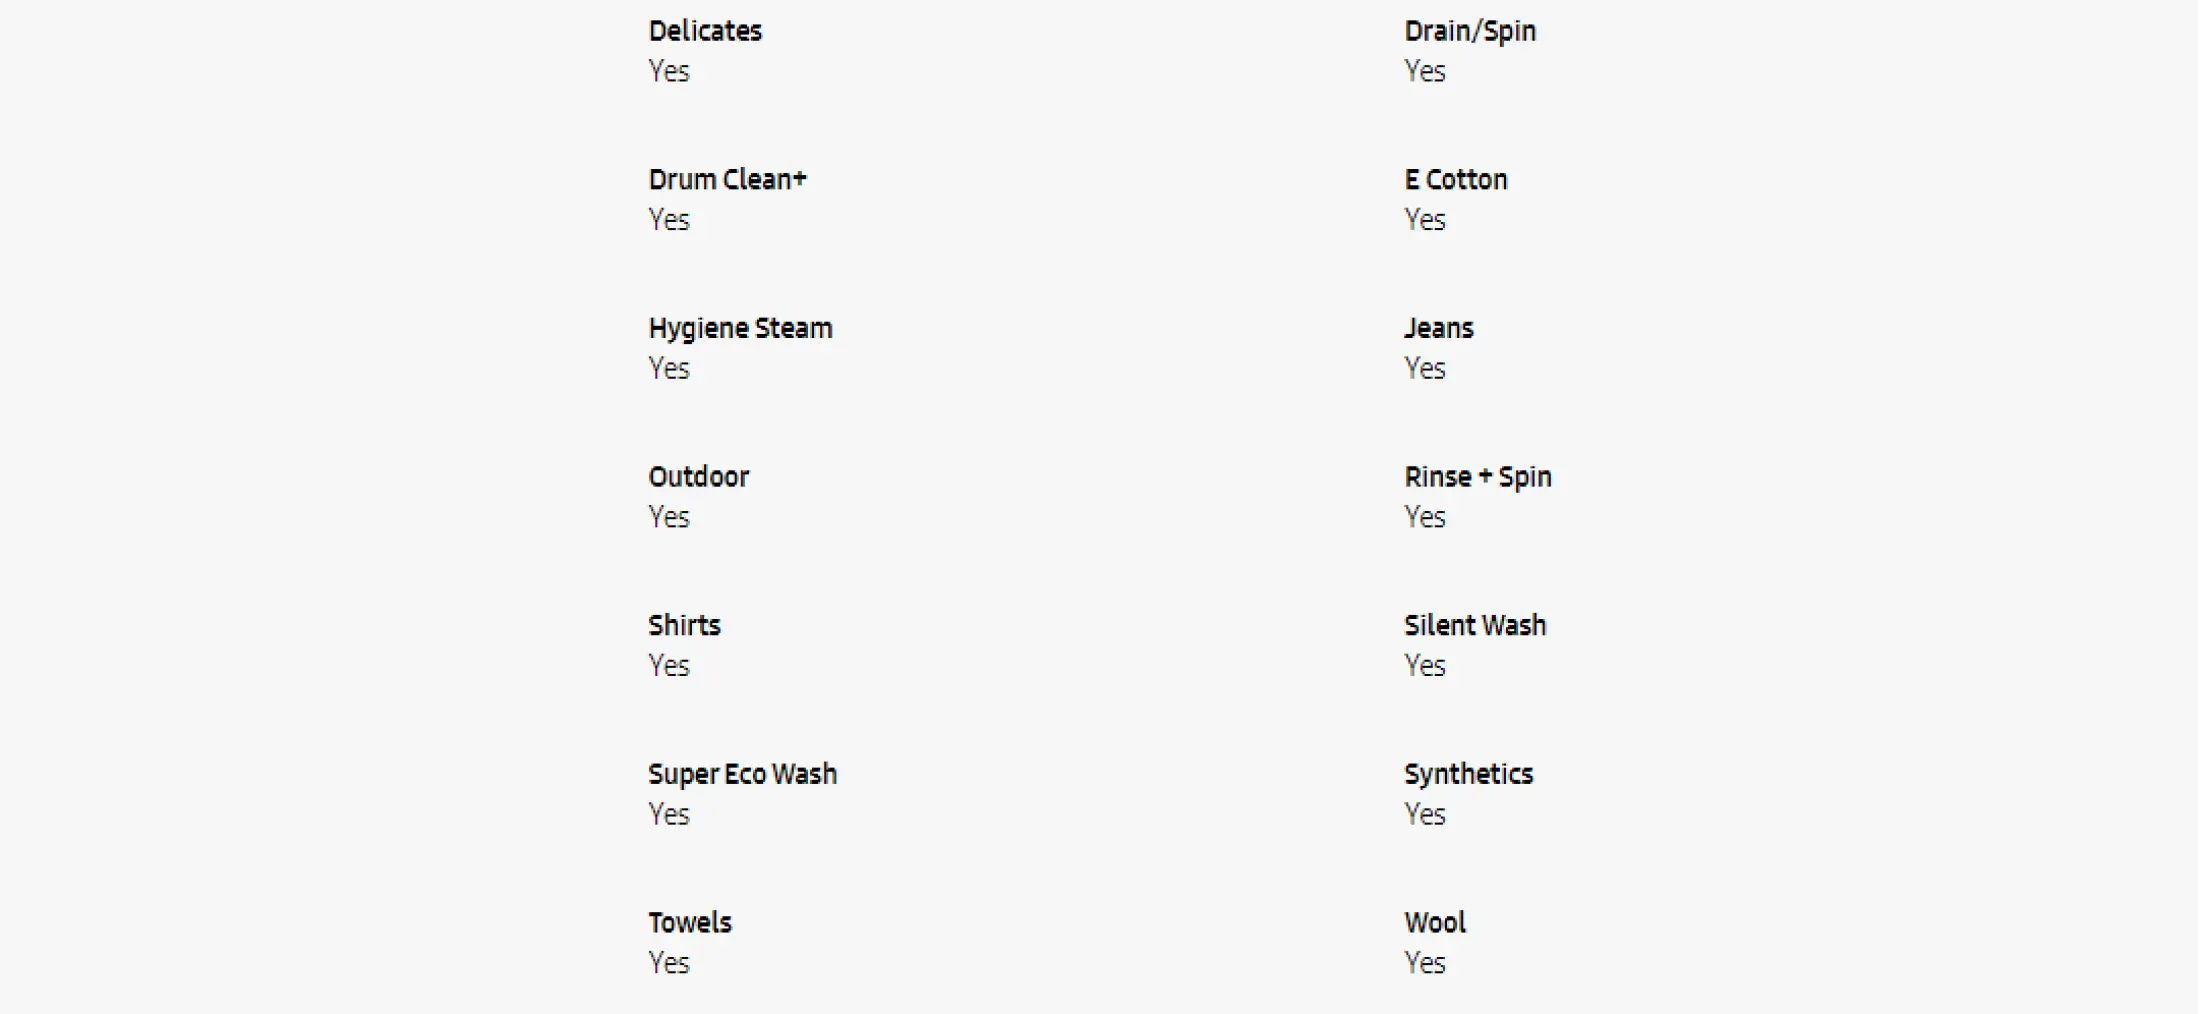Click the Outdoor cycle label

click(x=699, y=477)
